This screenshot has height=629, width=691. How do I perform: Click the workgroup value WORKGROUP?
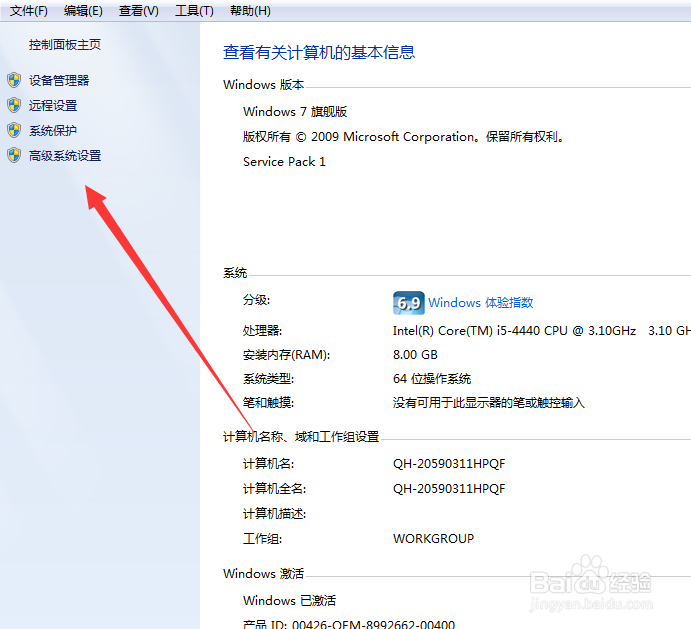pos(434,539)
